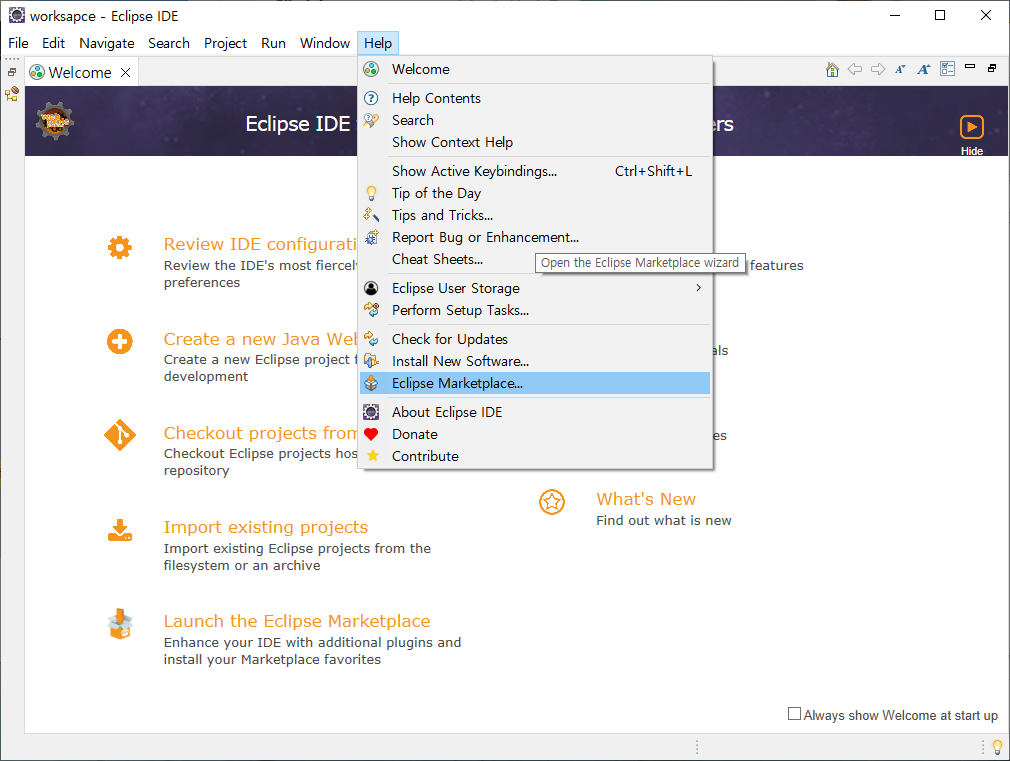Click the git diamond Checkout projects icon
1010x761 pixels.
click(x=120, y=436)
